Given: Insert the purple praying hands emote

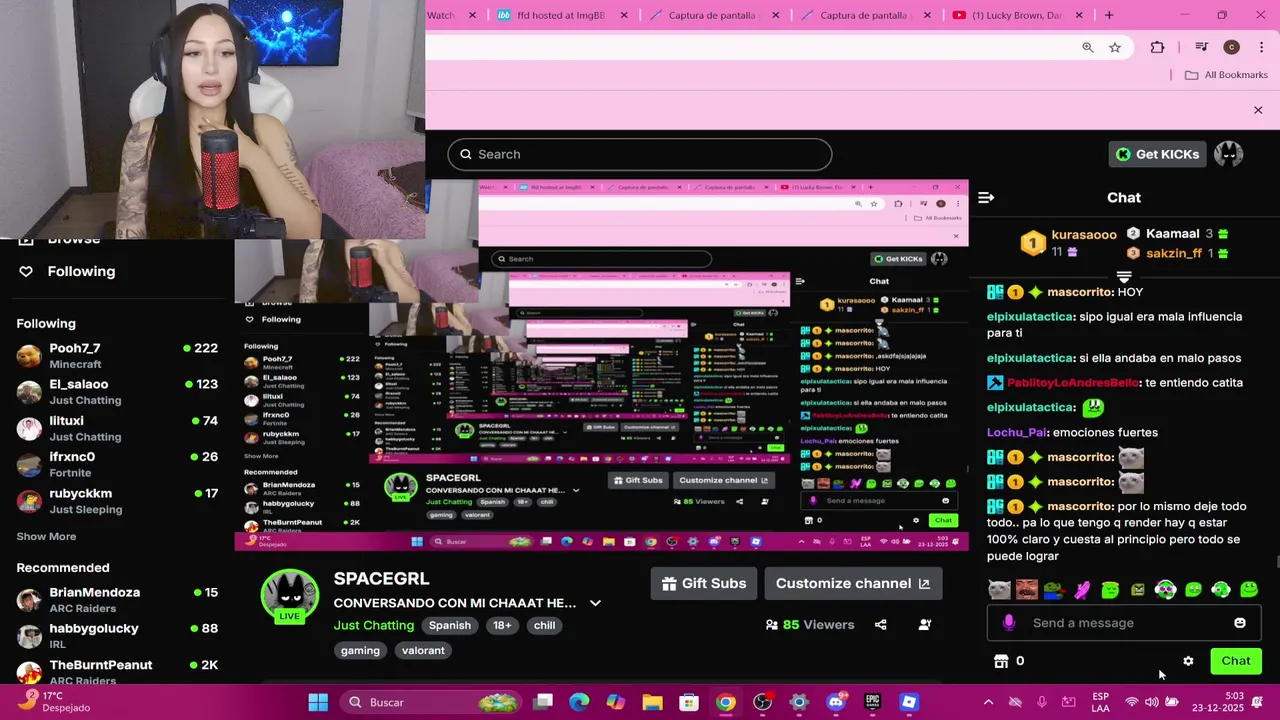Looking at the screenshot, I should 1082,590.
